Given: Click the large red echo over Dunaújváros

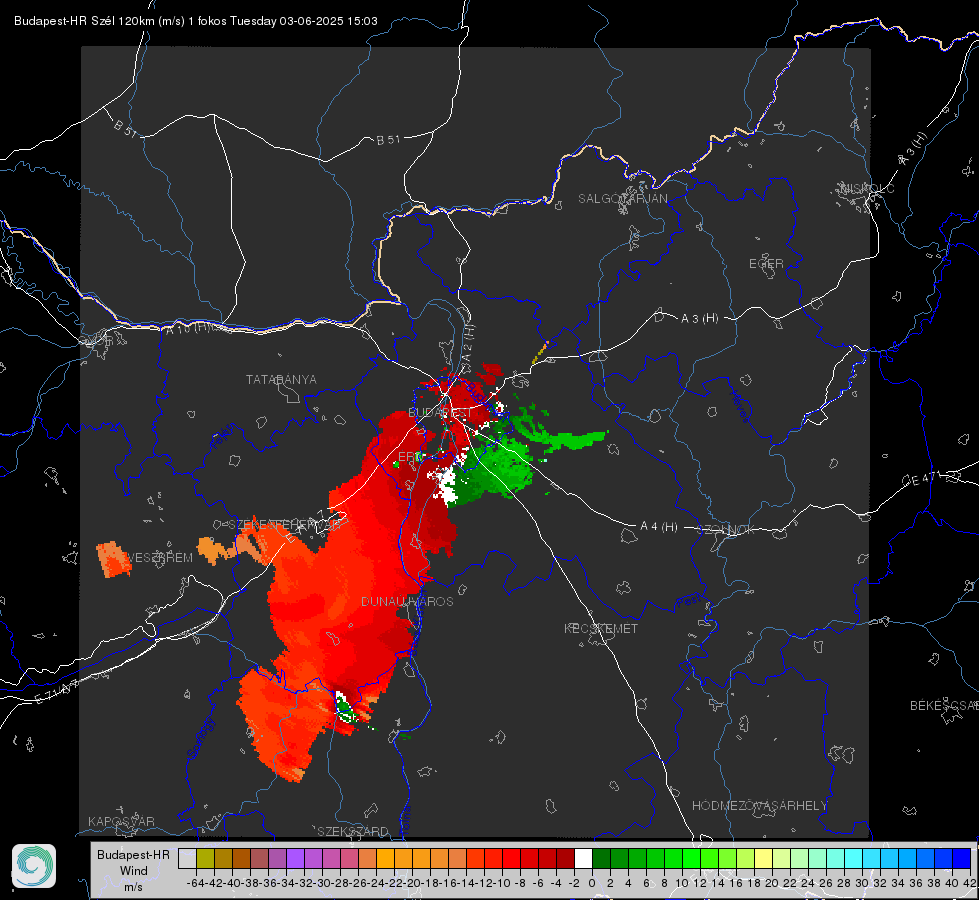Looking at the screenshot, I should point(350,593).
